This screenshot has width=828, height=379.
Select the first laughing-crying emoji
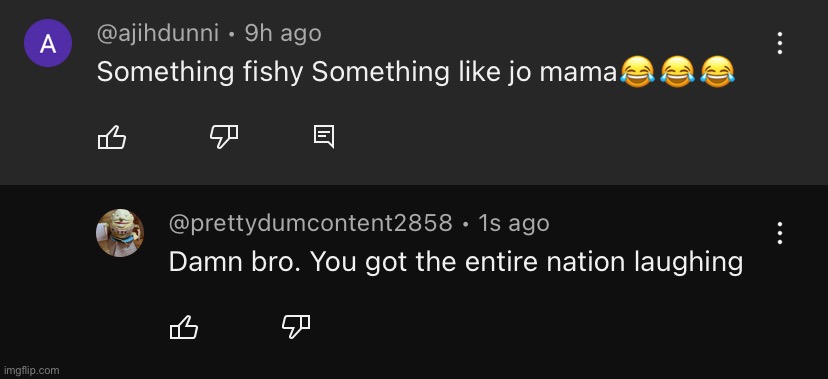tap(637, 72)
